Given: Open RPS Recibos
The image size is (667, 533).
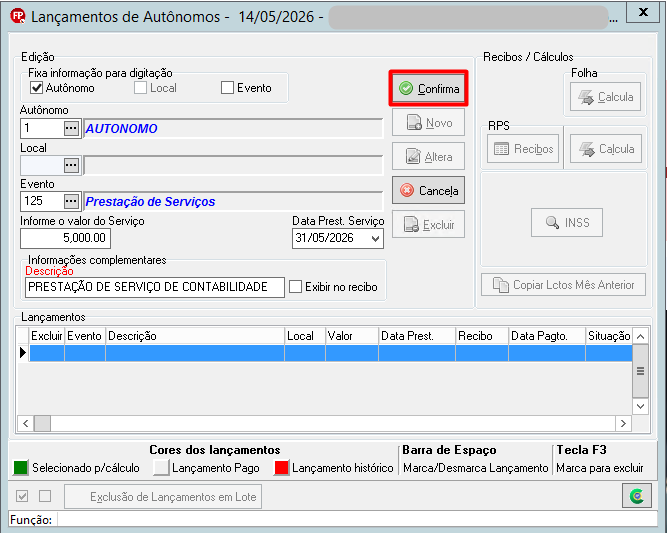Looking at the screenshot, I should 523,149.
